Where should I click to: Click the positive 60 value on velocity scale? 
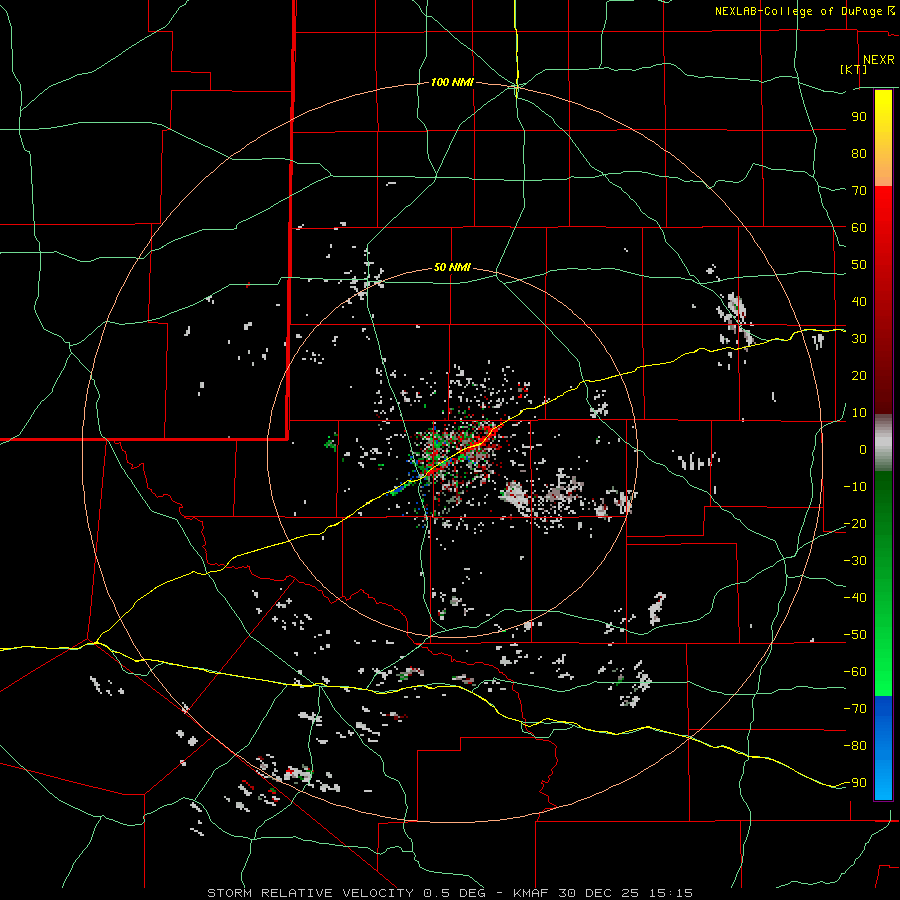pos(859,227)
